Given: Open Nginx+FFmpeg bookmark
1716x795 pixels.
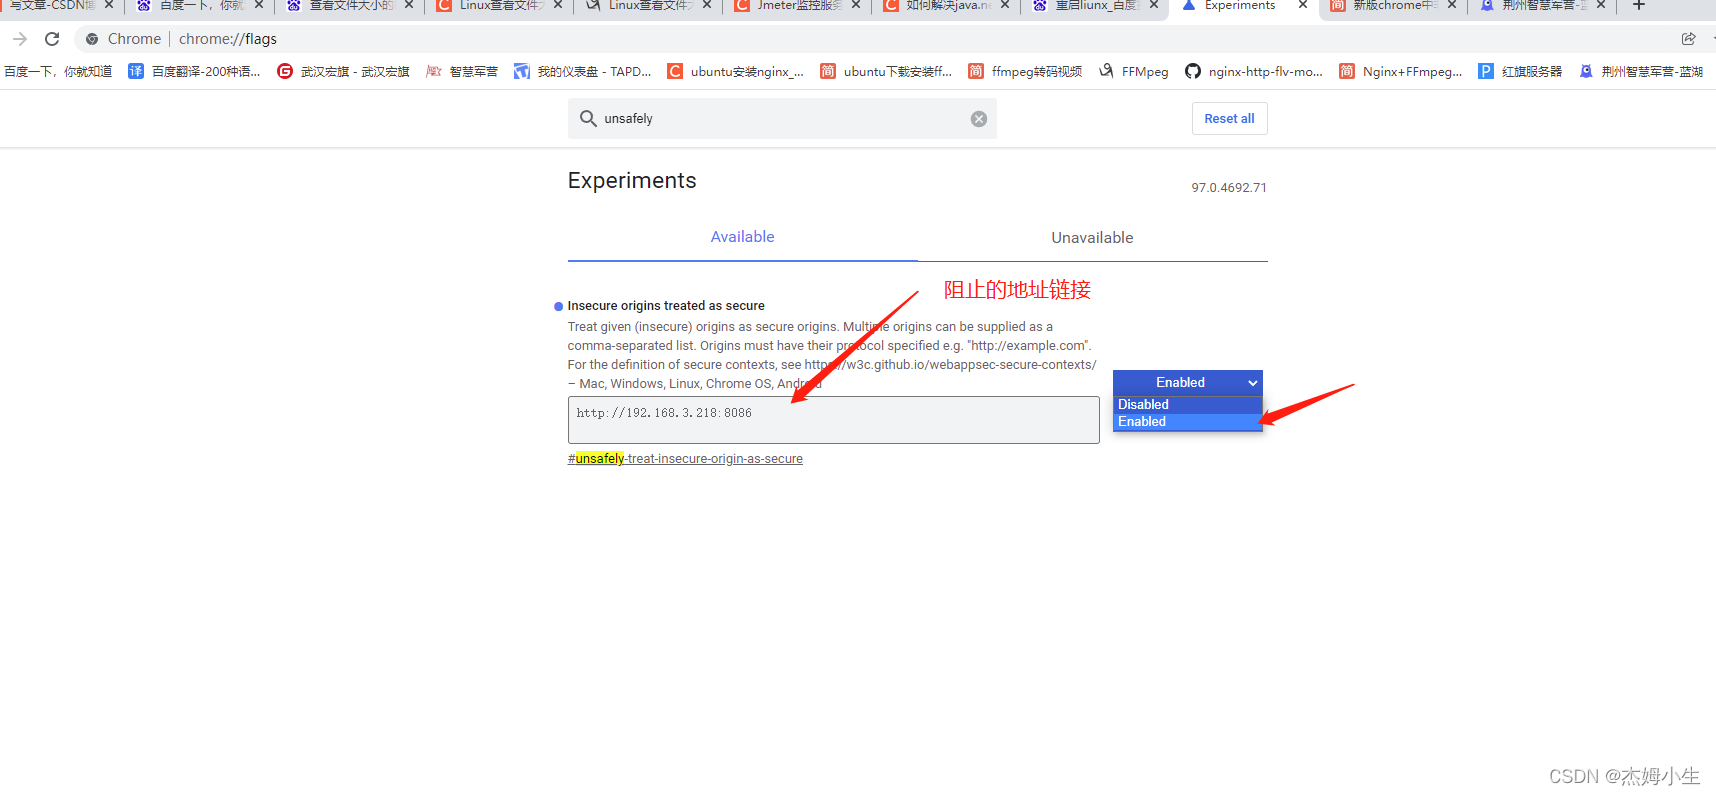Looking at the screenshot, I should 1400,71.
